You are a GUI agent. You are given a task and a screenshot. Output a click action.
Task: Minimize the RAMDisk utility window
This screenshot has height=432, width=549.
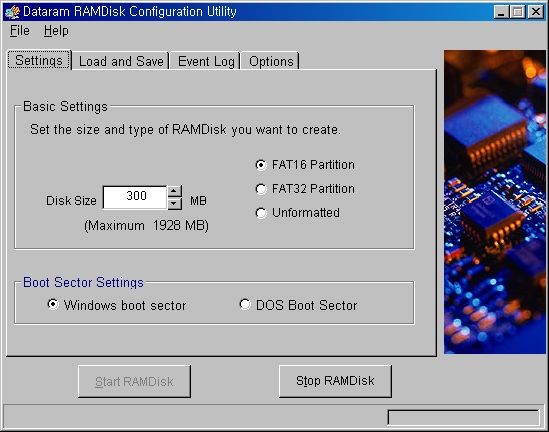coord(501,12)
